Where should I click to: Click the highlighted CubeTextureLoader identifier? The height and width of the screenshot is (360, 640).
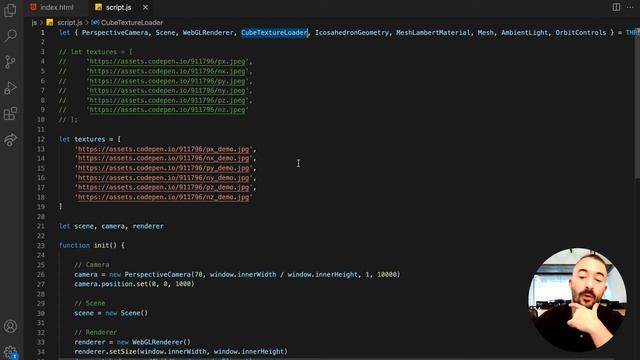click(x=274, y=33)
